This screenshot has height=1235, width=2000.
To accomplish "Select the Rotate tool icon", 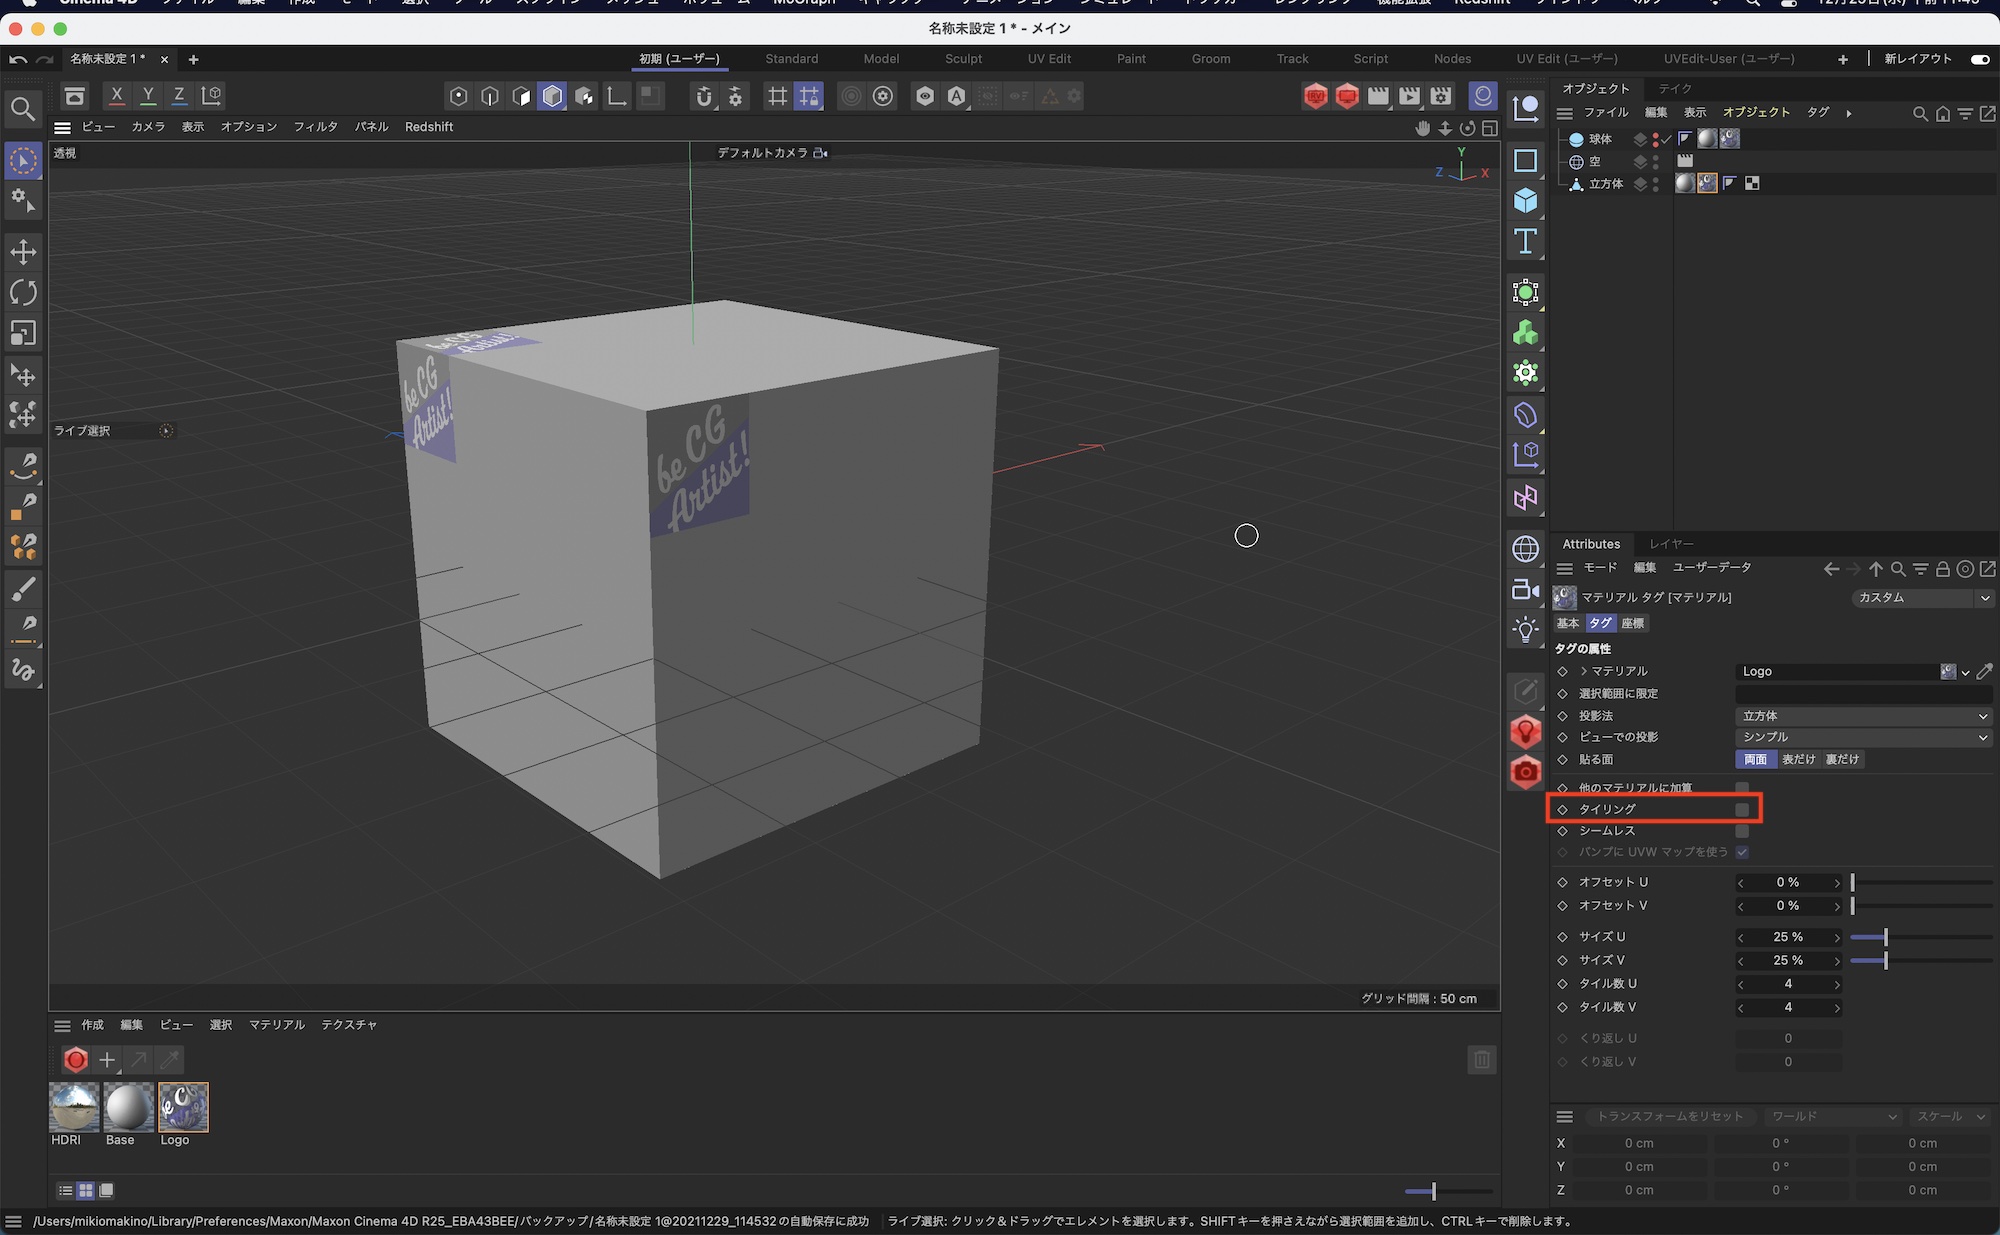I will 23,292.
